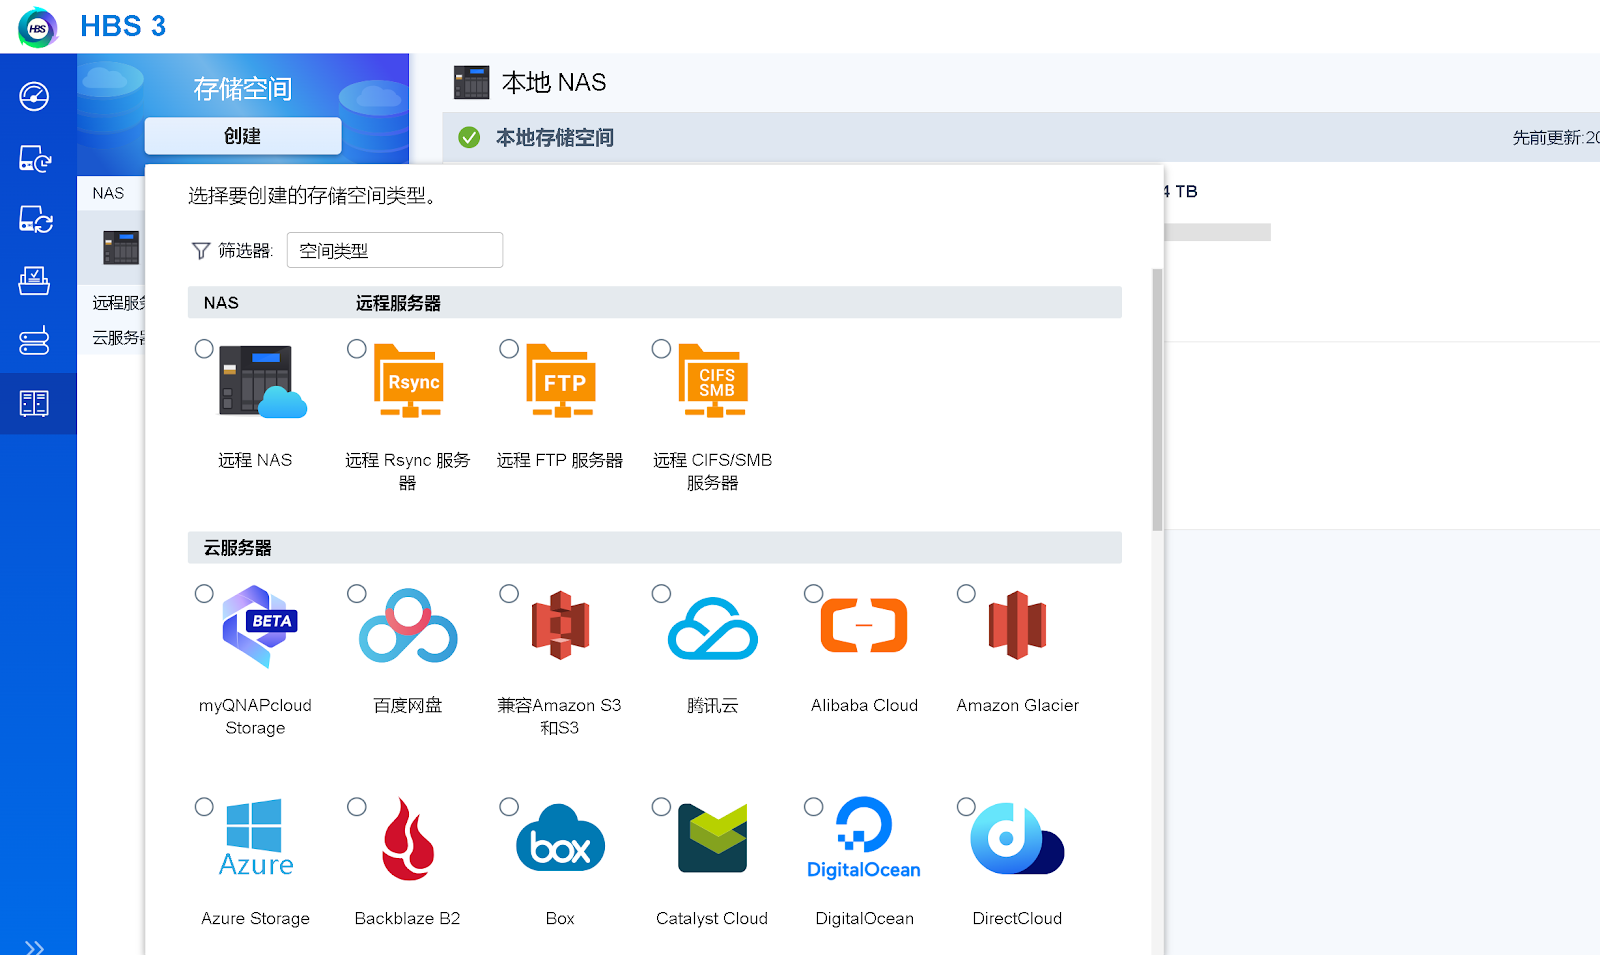This screenshot has width=1600, height=955.
Task: Select the Catalyst Cloud radio button
Action: coord(661,807)
